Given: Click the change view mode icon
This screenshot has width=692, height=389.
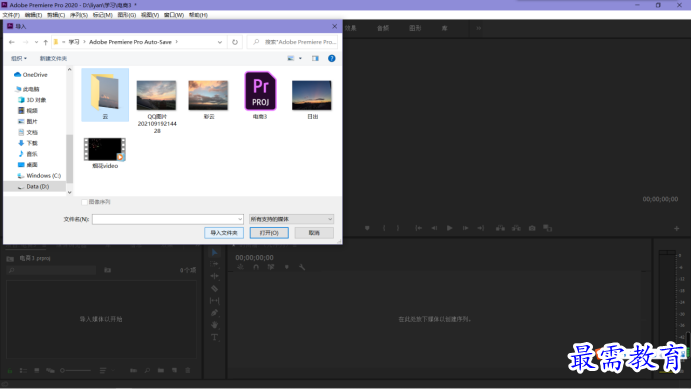Looking at the screenshot, I should click(x=291, y=58).
